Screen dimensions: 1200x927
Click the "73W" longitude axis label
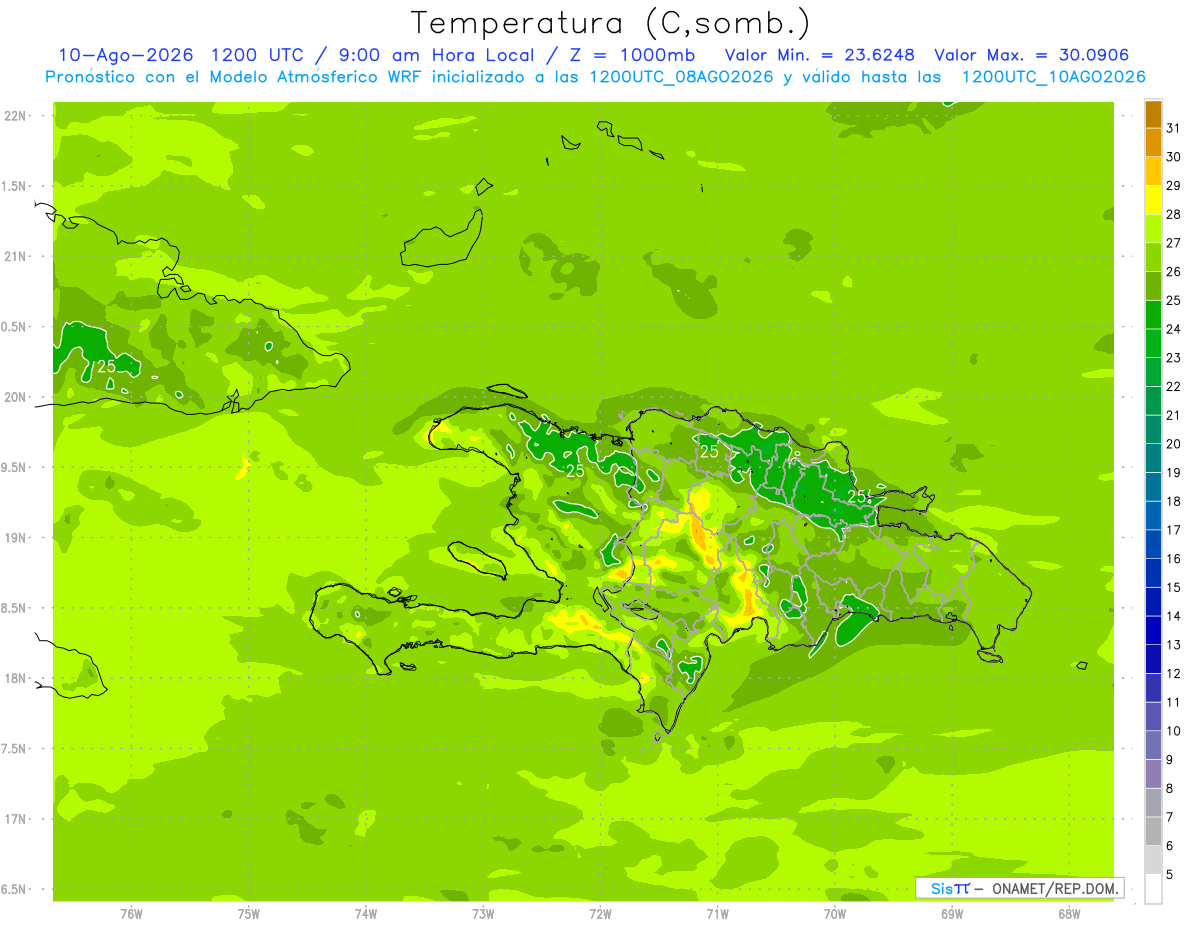pyautogui.click(x=483, y=913)
